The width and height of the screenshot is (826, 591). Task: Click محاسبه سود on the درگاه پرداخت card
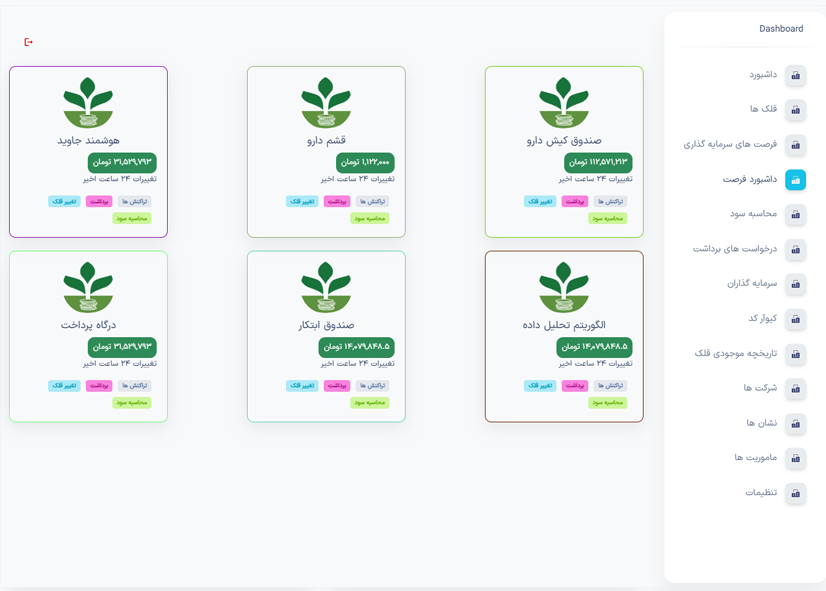(132, 403)
